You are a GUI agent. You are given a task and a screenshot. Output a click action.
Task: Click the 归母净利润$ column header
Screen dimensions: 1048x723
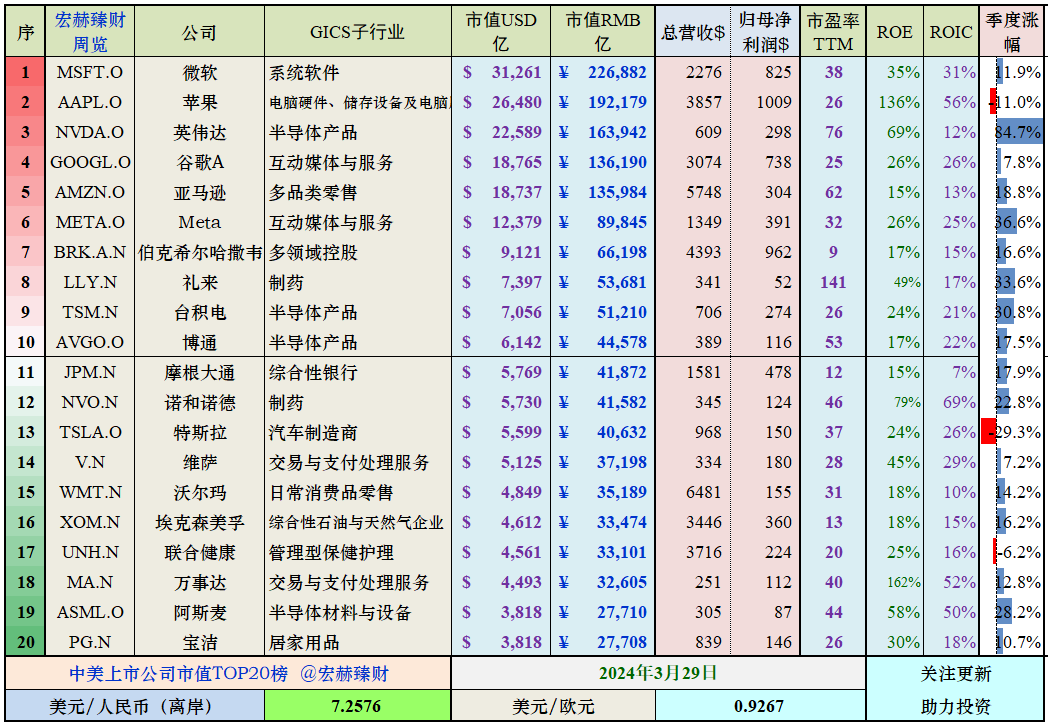[765, 31]
